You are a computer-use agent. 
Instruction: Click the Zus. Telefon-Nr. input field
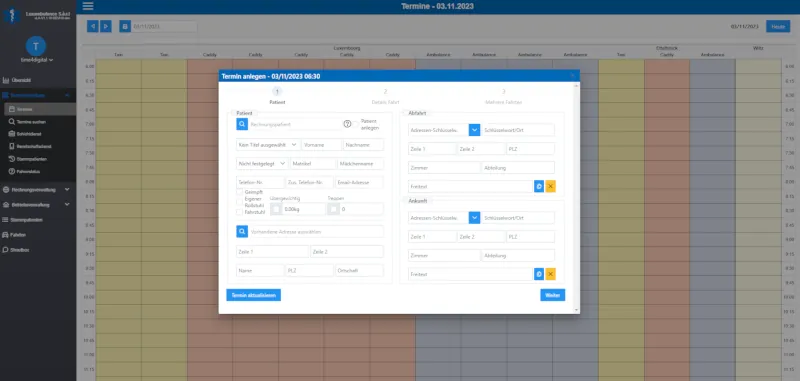point(309,183)
